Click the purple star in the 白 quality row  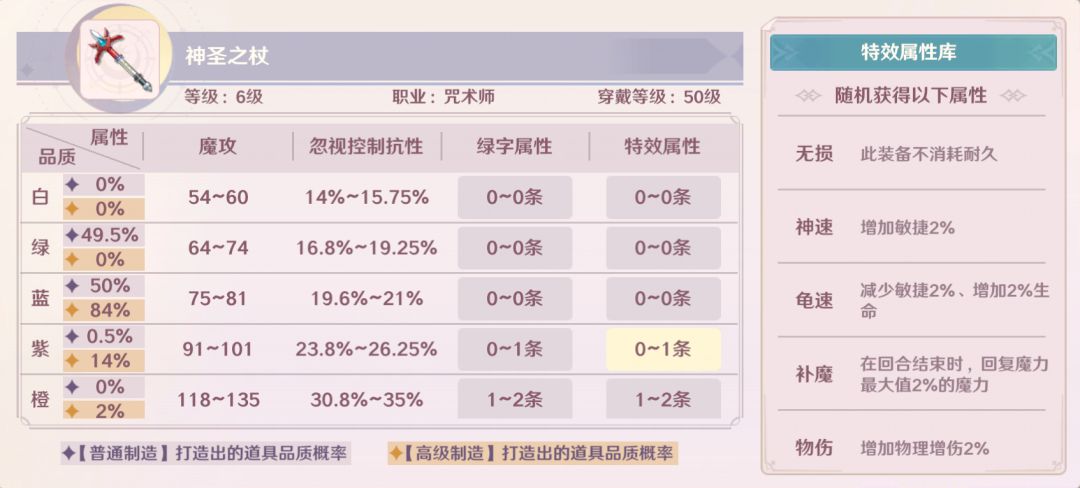tap(72, 185)
